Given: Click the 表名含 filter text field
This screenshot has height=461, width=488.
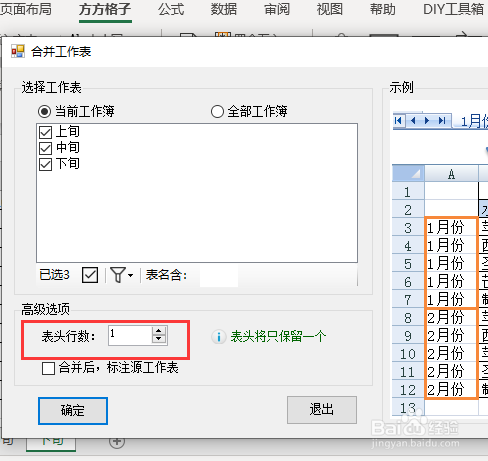Looking at the screenshot, I should [x=219, y=275].
